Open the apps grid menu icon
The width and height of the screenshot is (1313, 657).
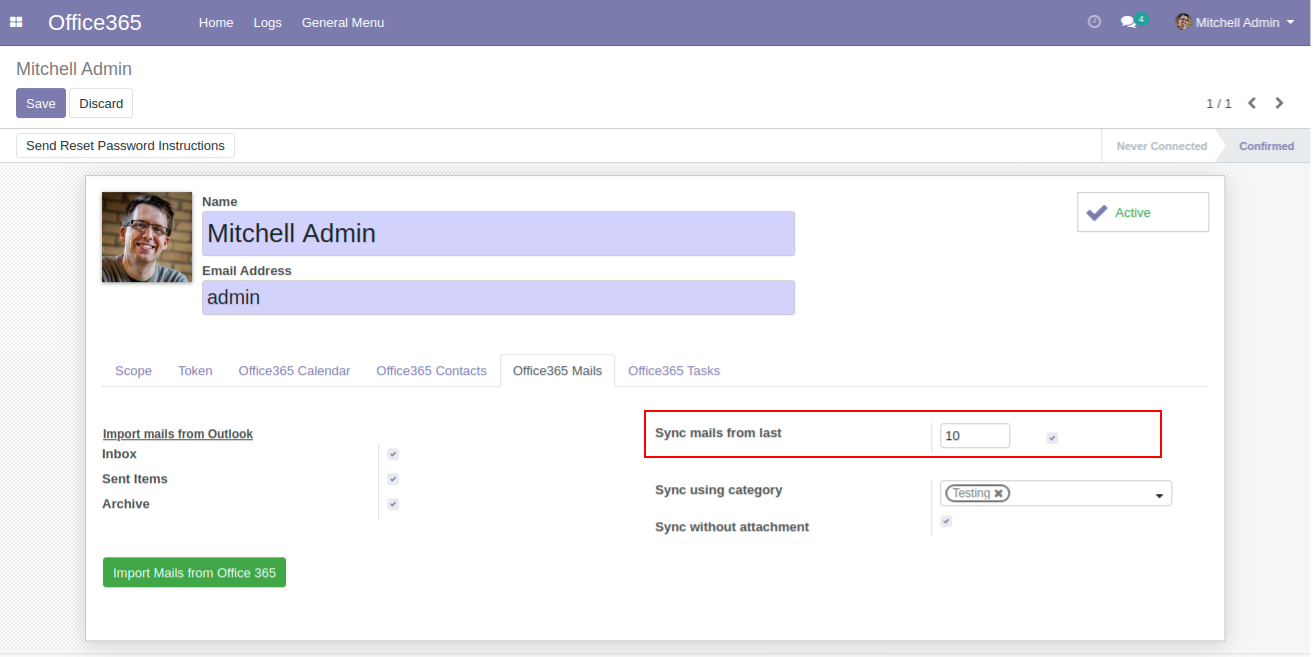pyautogui.click(x=16, y=22)
